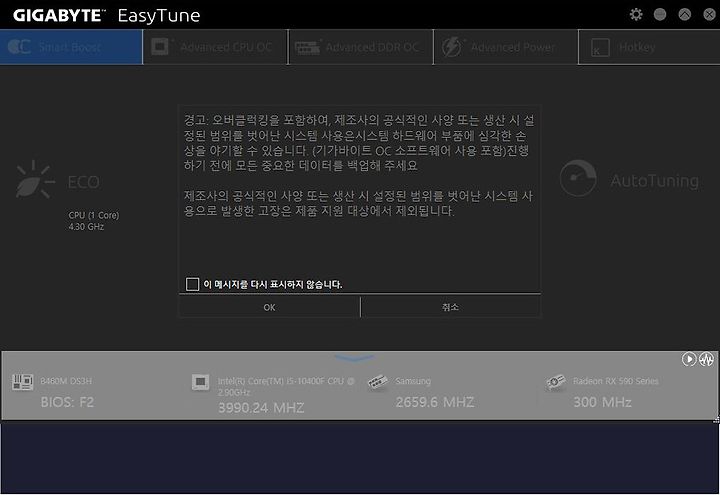The image size is (720, 495).
Task: Confirm the warning with OK
Action: pos(270,307)
